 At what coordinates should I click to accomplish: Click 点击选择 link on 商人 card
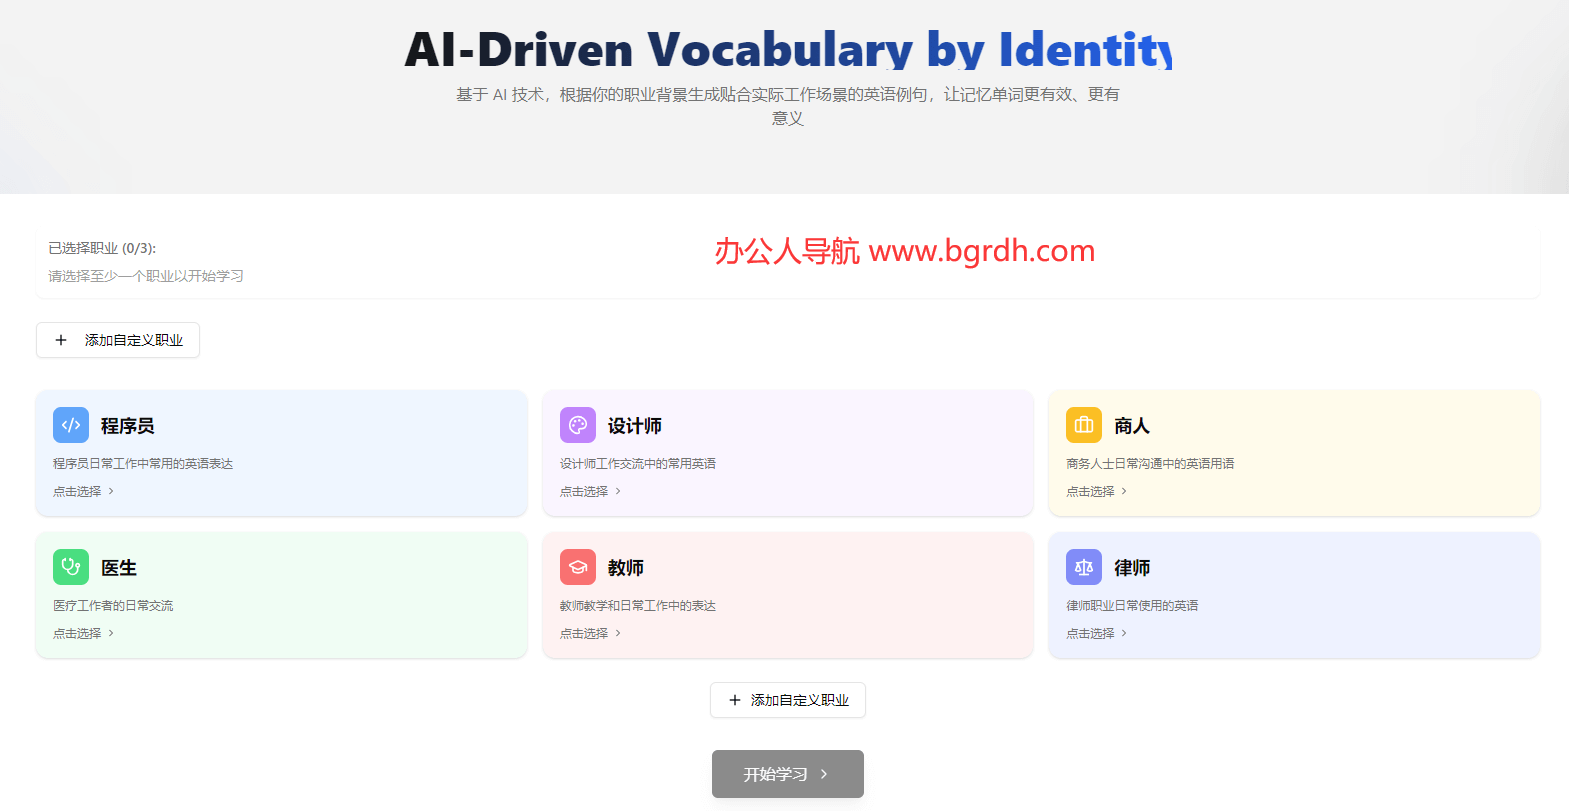1090,491
